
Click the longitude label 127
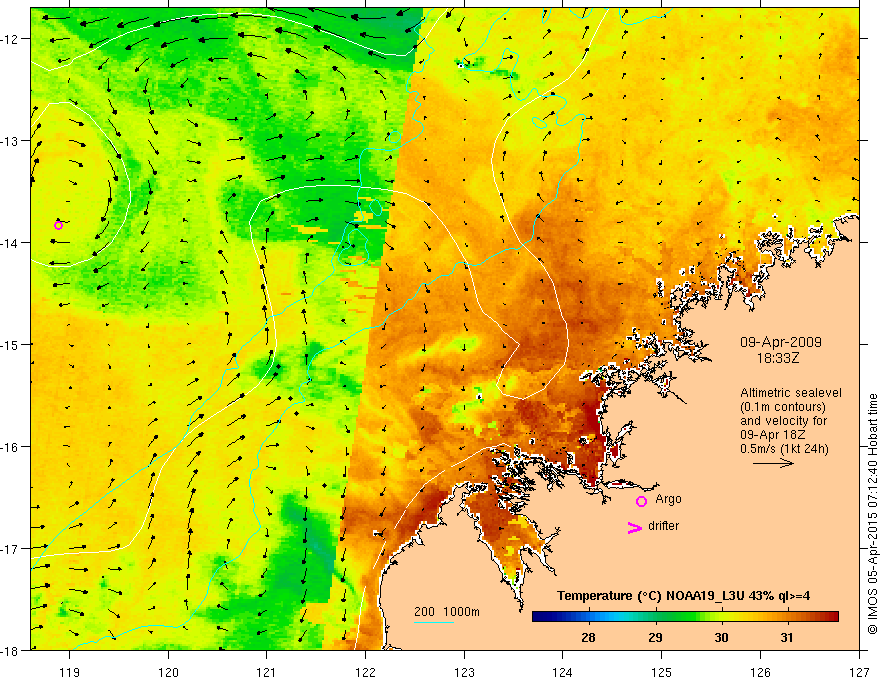click(859, 672)
